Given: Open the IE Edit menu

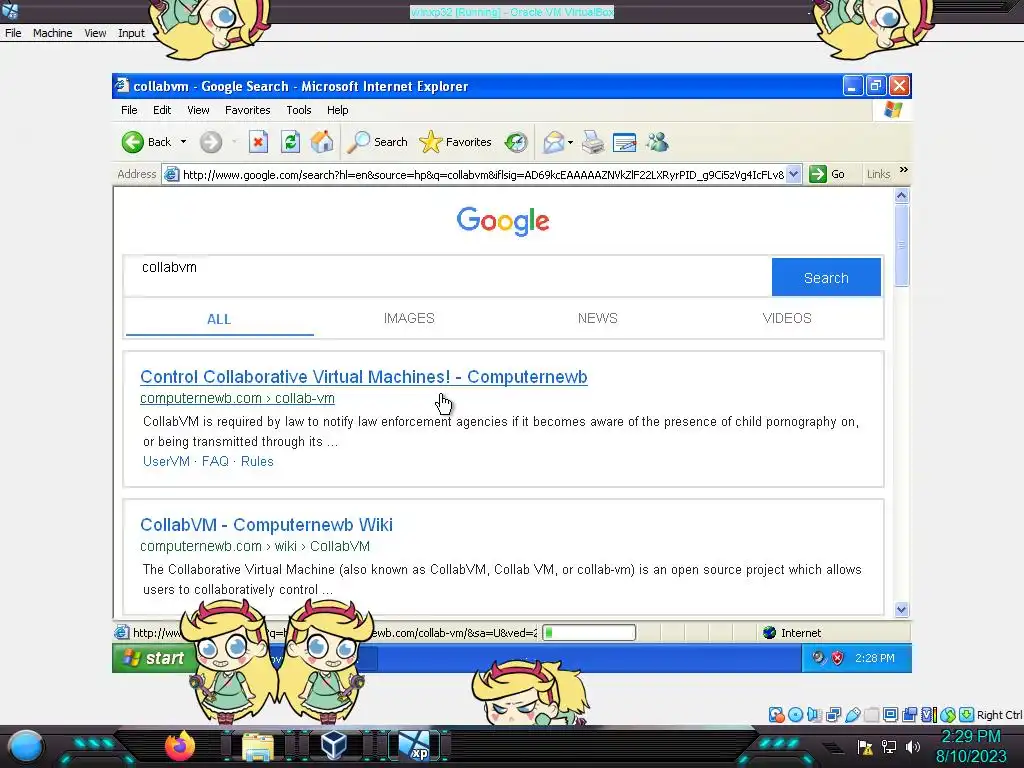Looking at the screenshot, I should 162,110.
